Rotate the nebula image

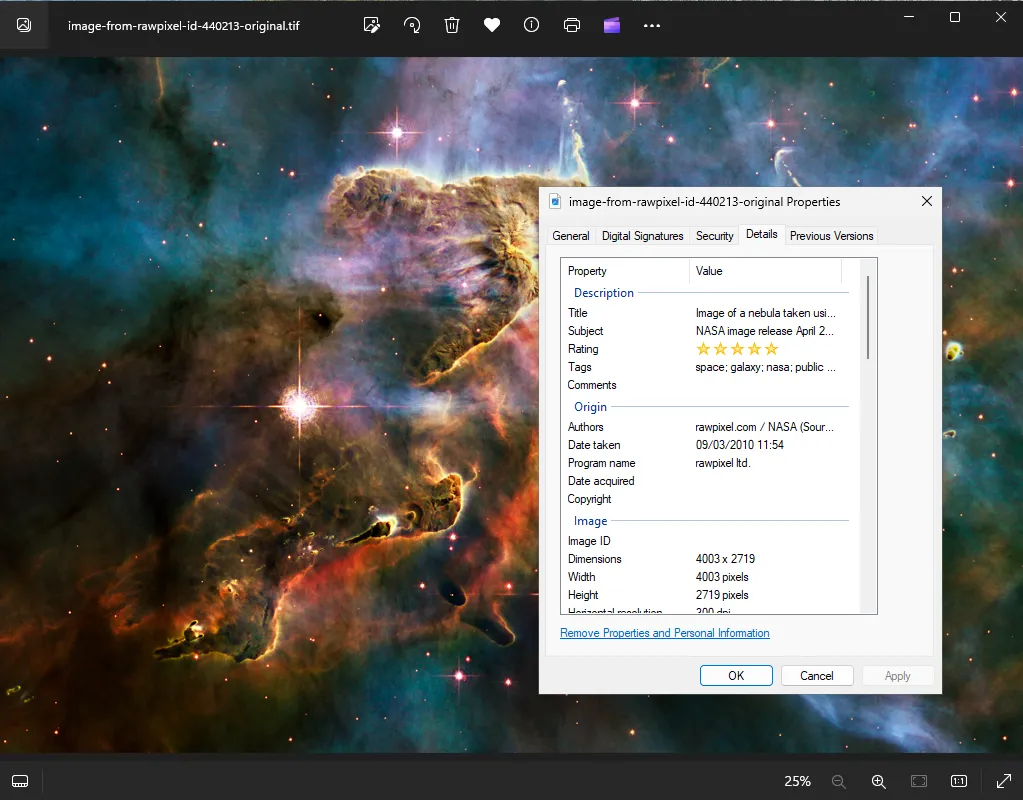tap(411, 25)
